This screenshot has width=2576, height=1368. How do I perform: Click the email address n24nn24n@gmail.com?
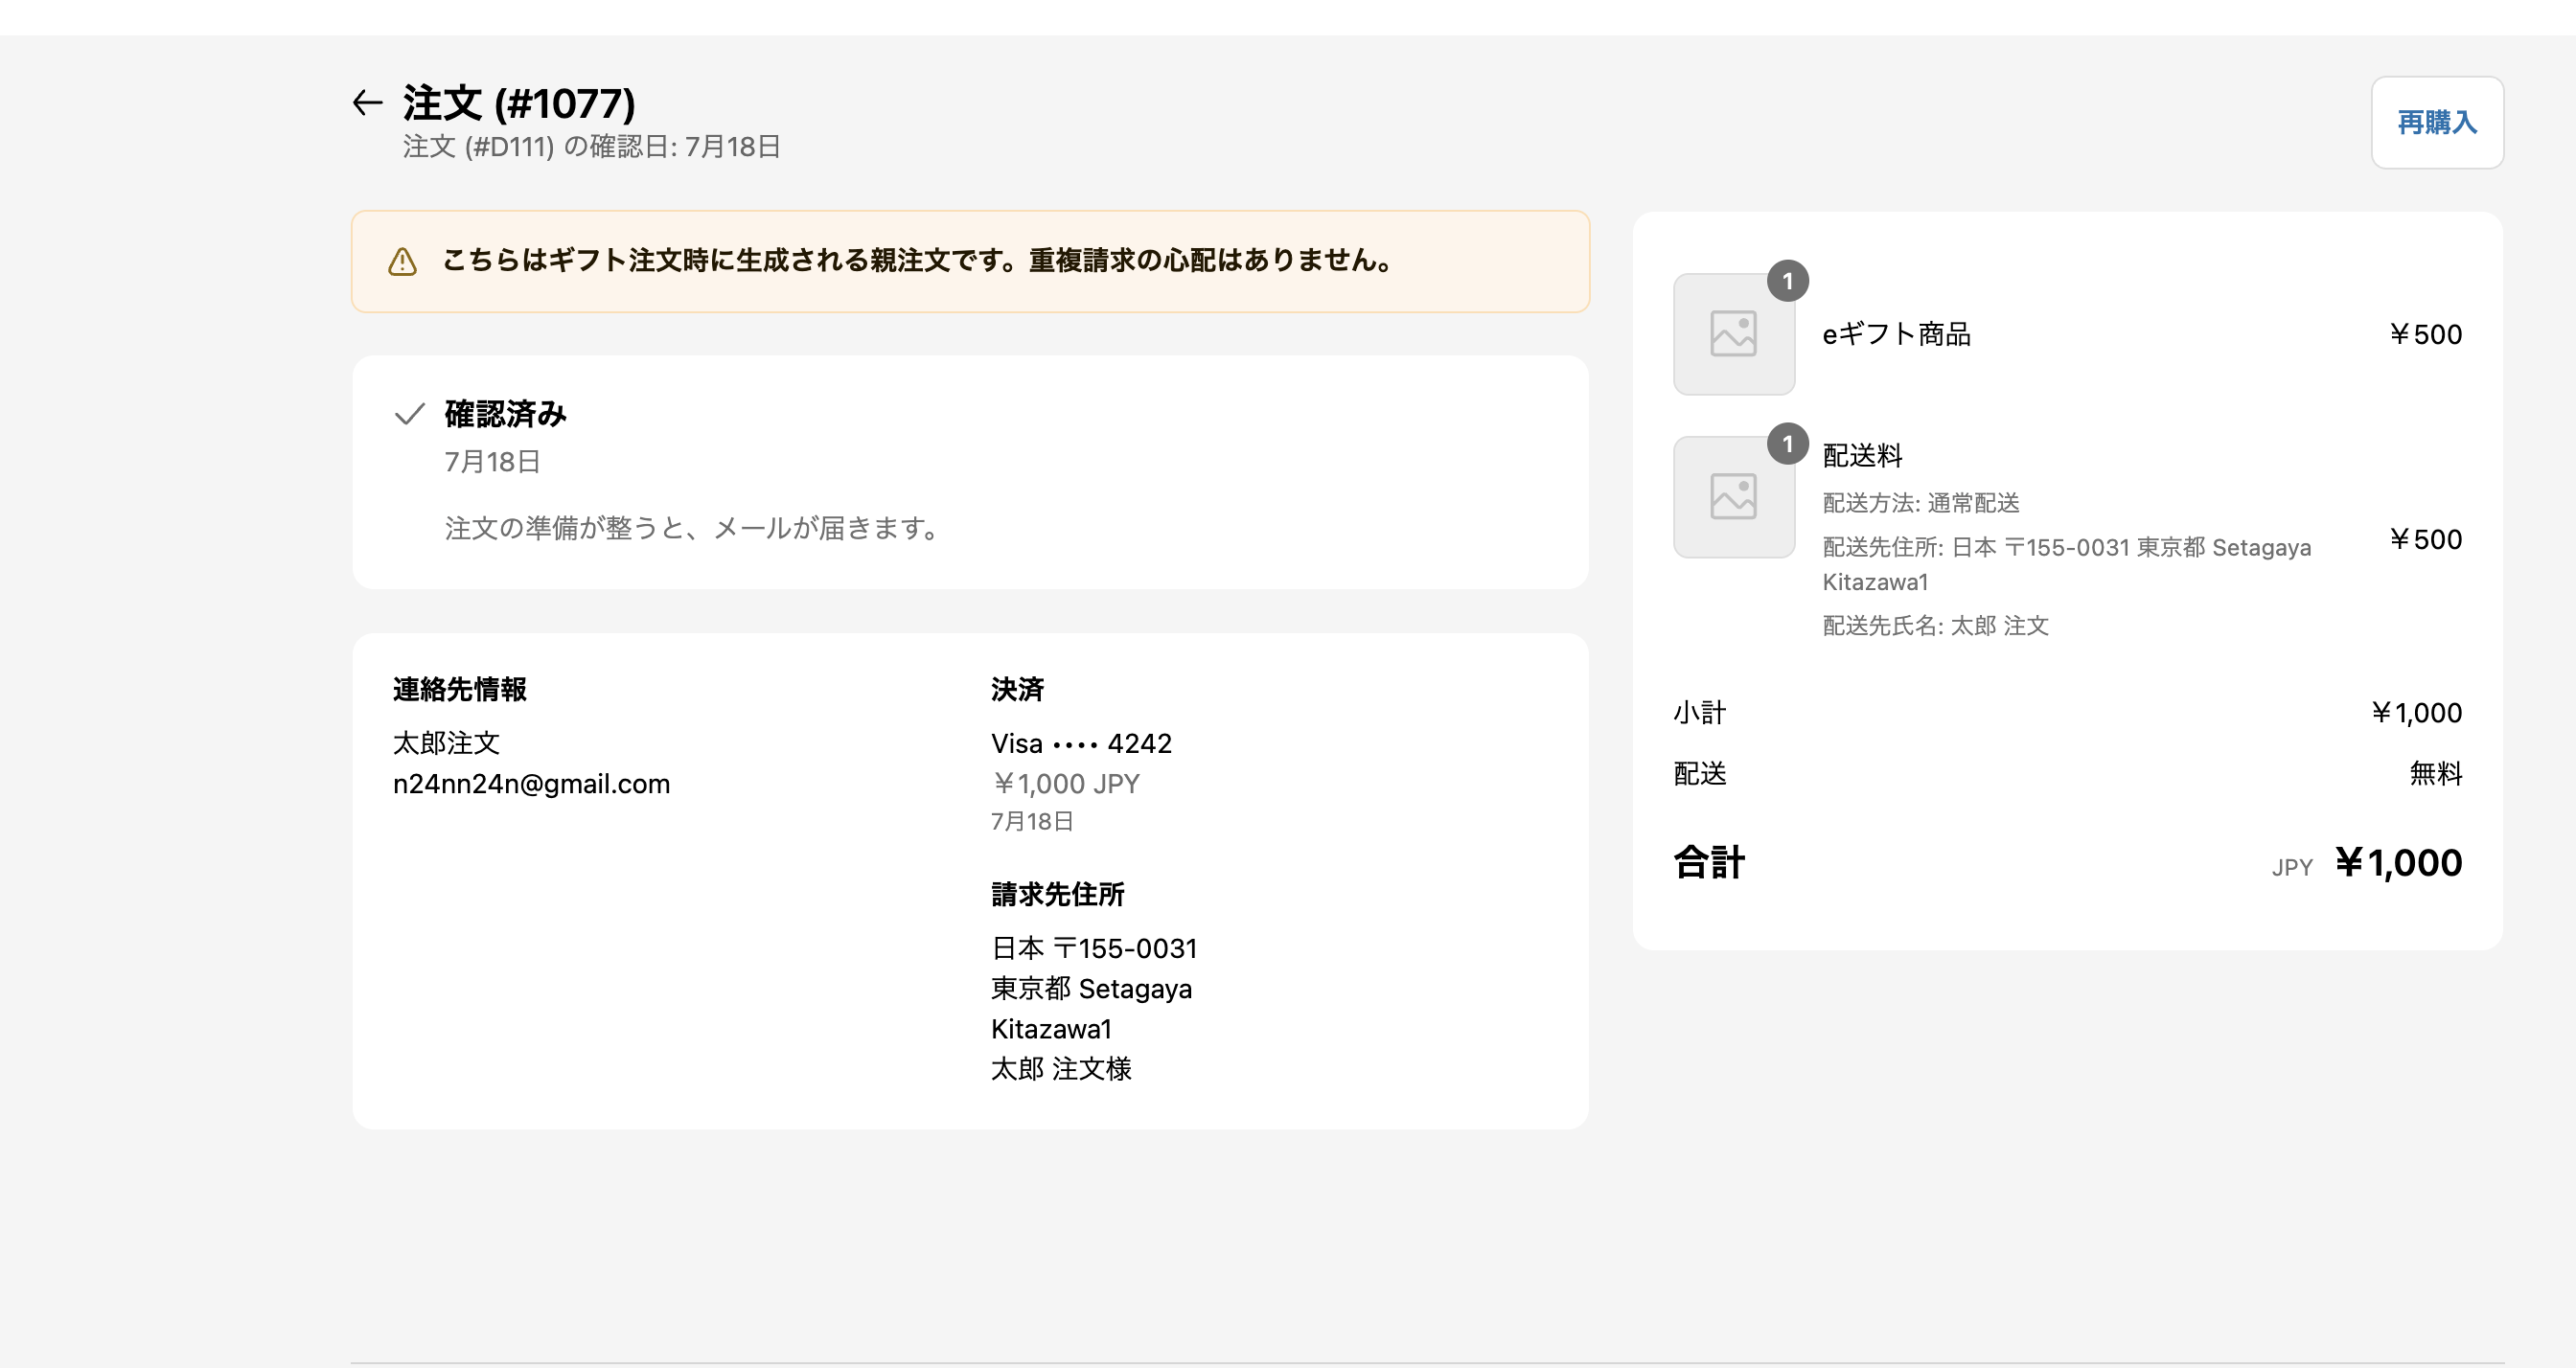[531, 784]
